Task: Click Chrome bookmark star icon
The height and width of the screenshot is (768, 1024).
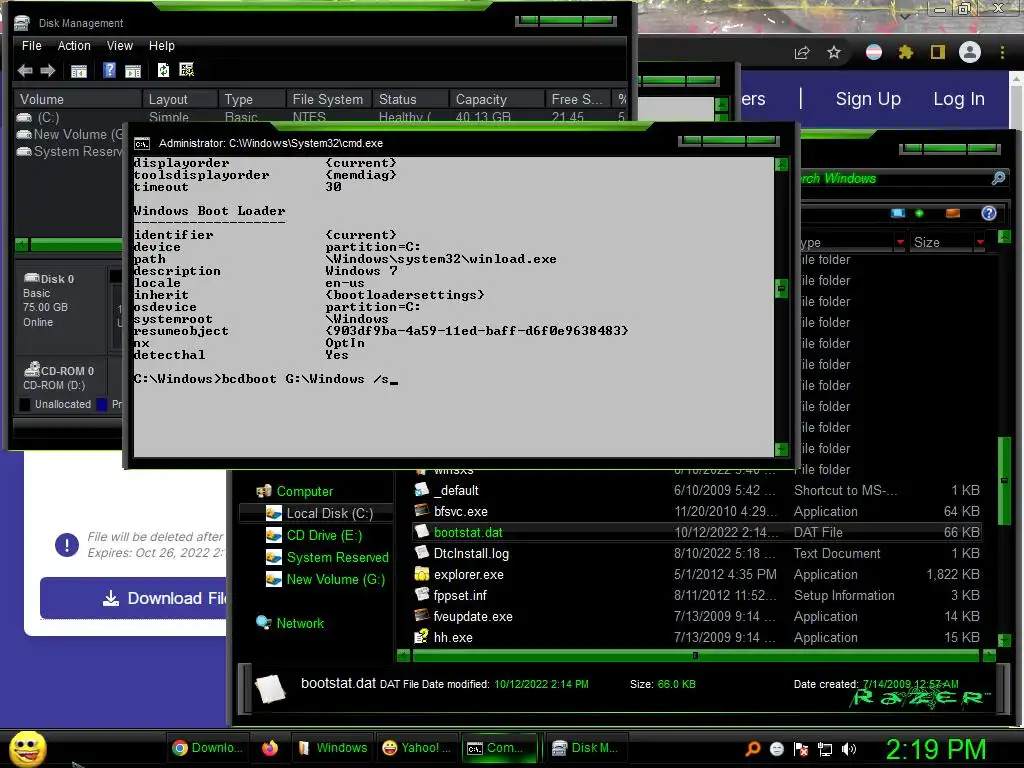Action: 834,52
